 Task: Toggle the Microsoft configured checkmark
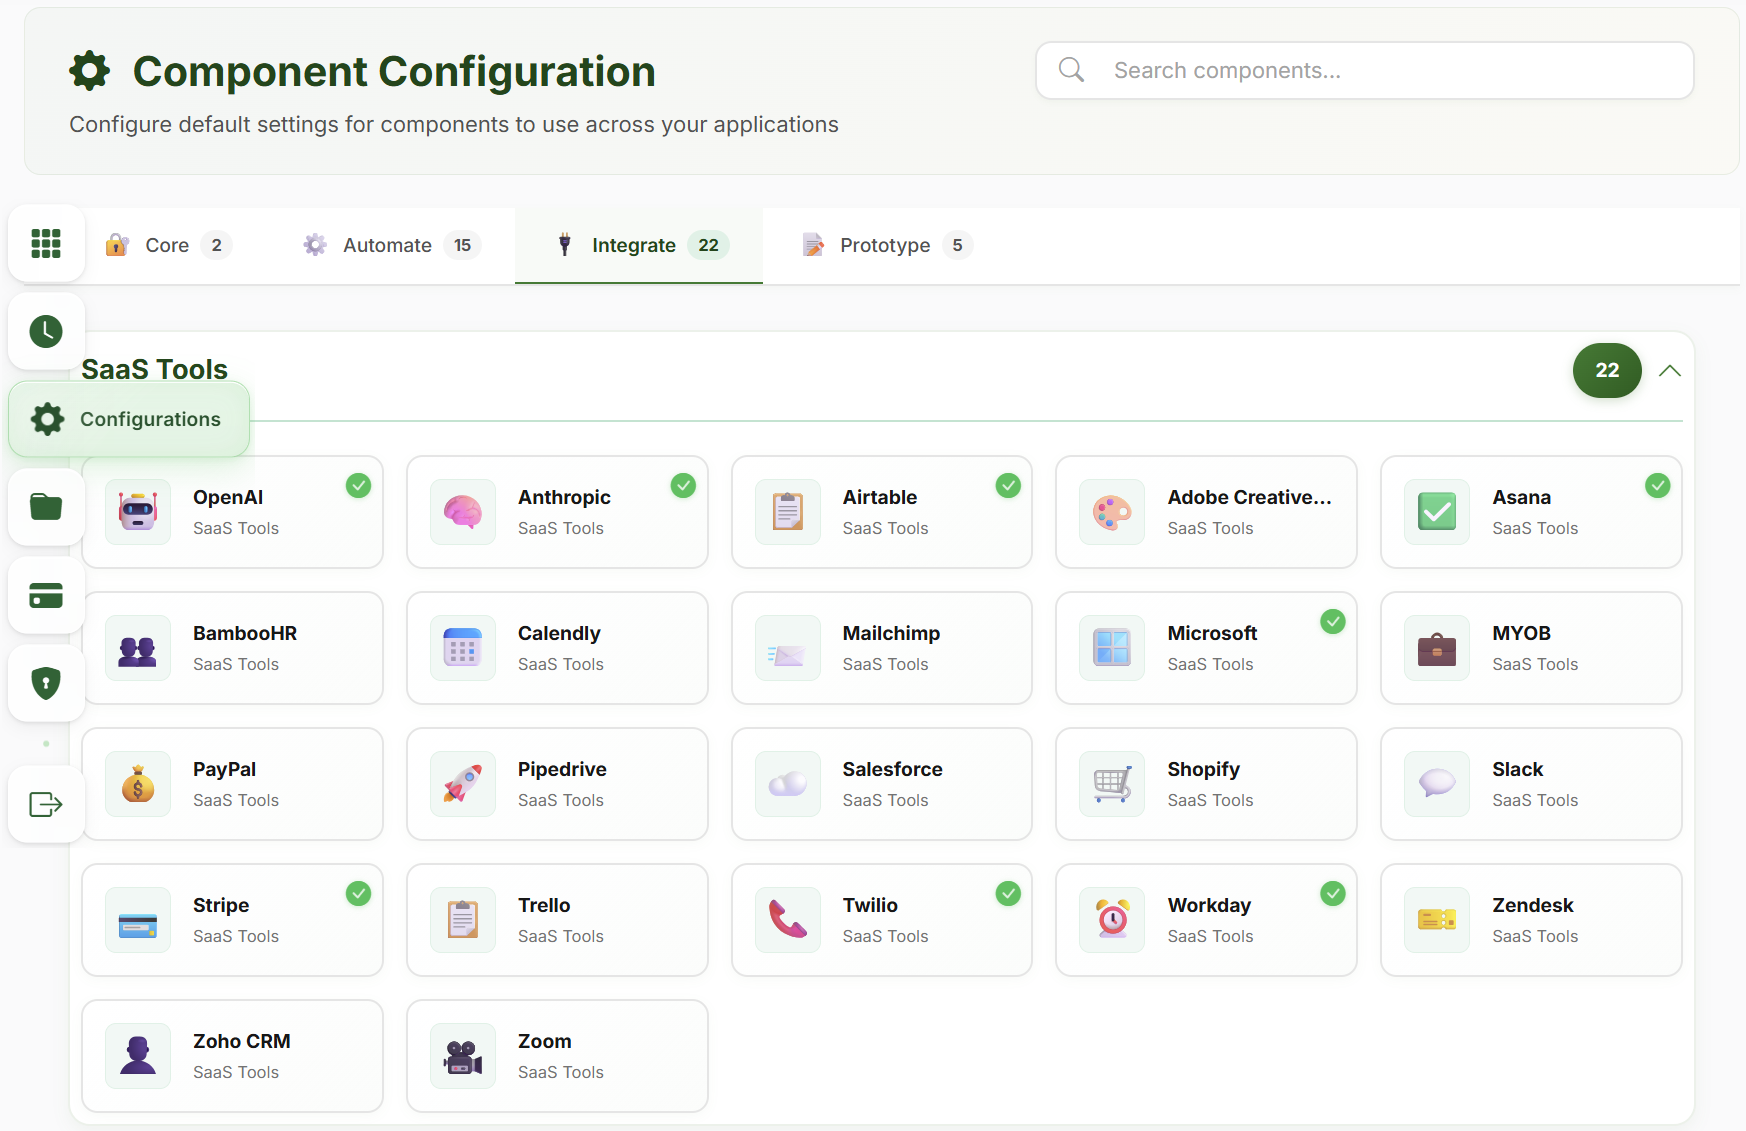[x=1333, y=621]
